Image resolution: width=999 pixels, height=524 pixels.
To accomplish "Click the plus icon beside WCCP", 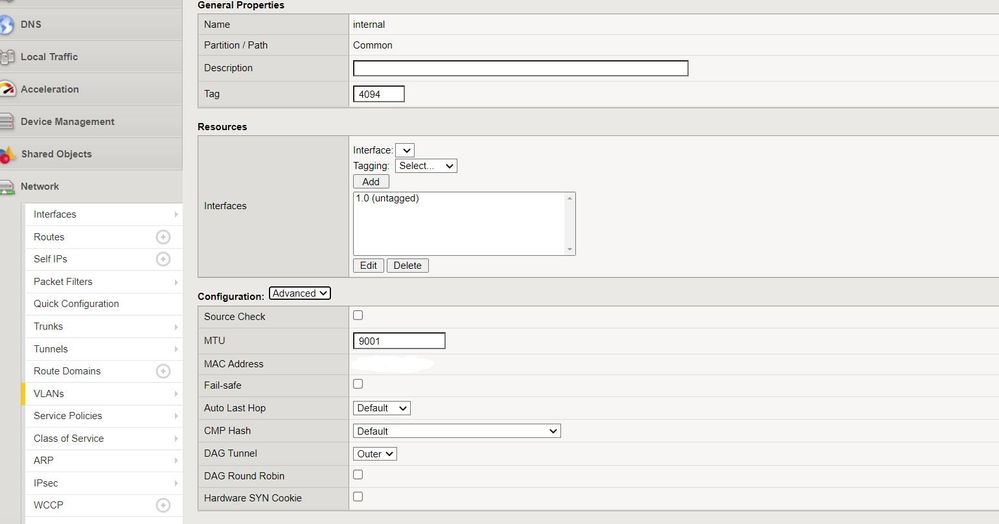I will pos(163,505).
